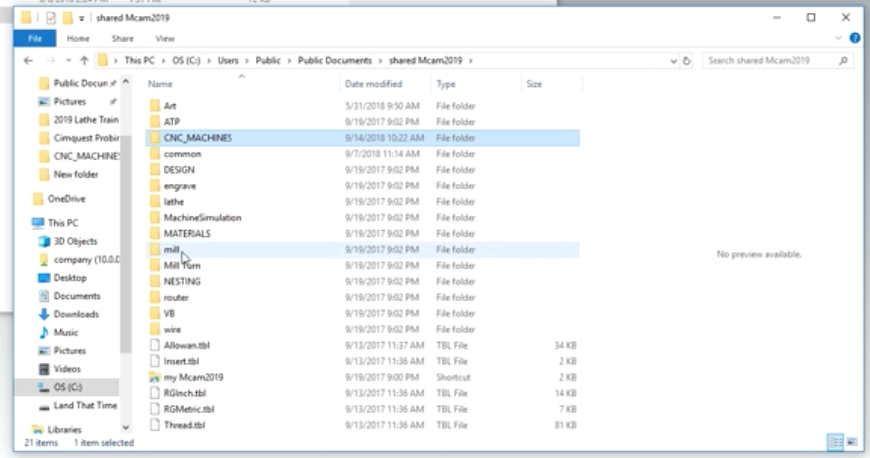
Task: Open the Share ribbon tab
Action: 122,38
